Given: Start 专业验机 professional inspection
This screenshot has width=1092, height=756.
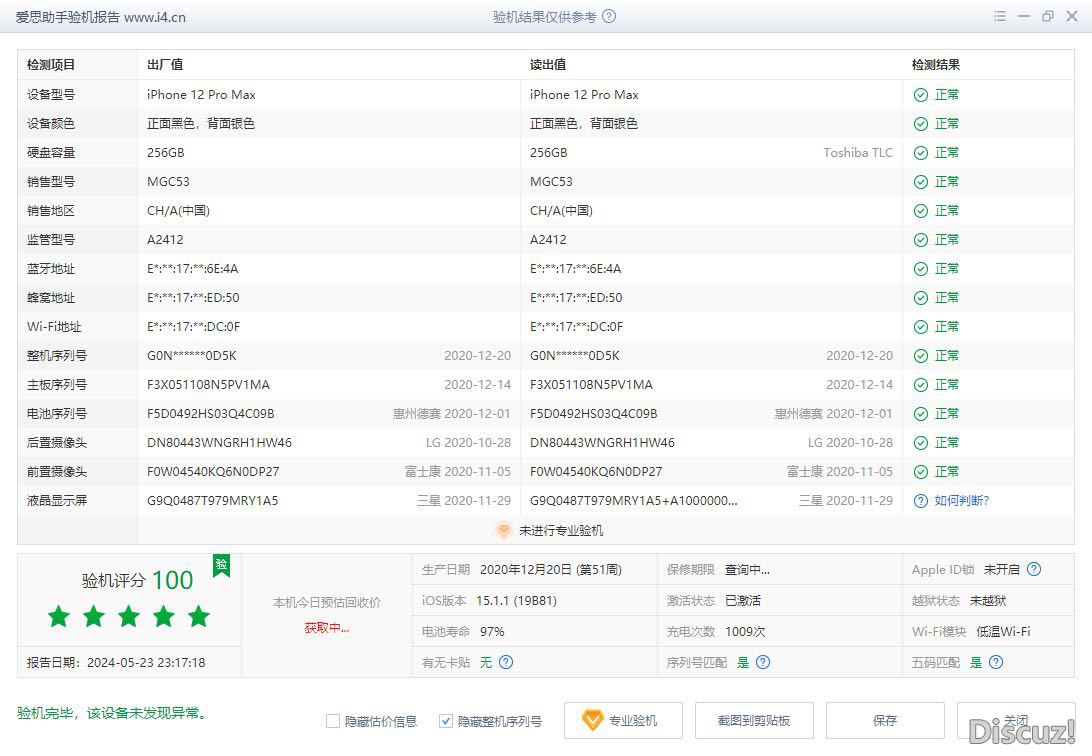Looking at the screenshot, I should tap(623, 720).
